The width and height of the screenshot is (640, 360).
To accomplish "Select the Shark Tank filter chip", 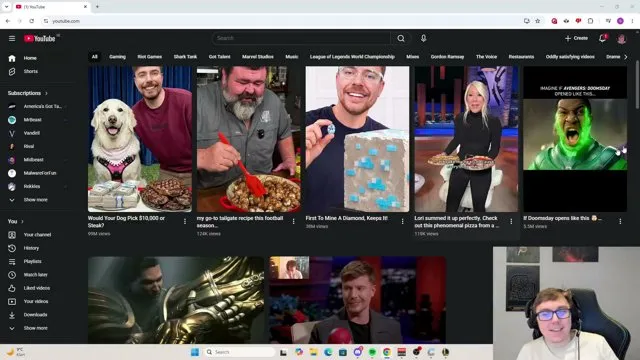I will pos(185,57).
